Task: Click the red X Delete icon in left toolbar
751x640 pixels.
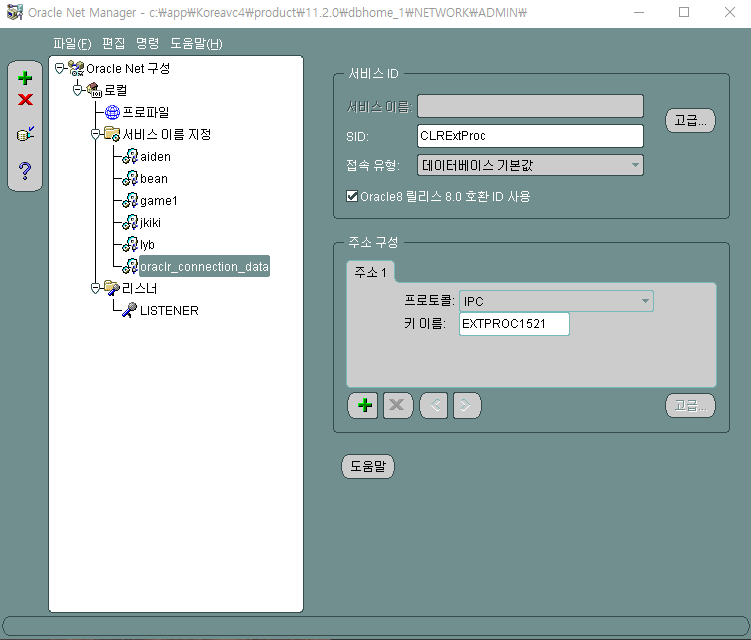Action: coord(25,100)
